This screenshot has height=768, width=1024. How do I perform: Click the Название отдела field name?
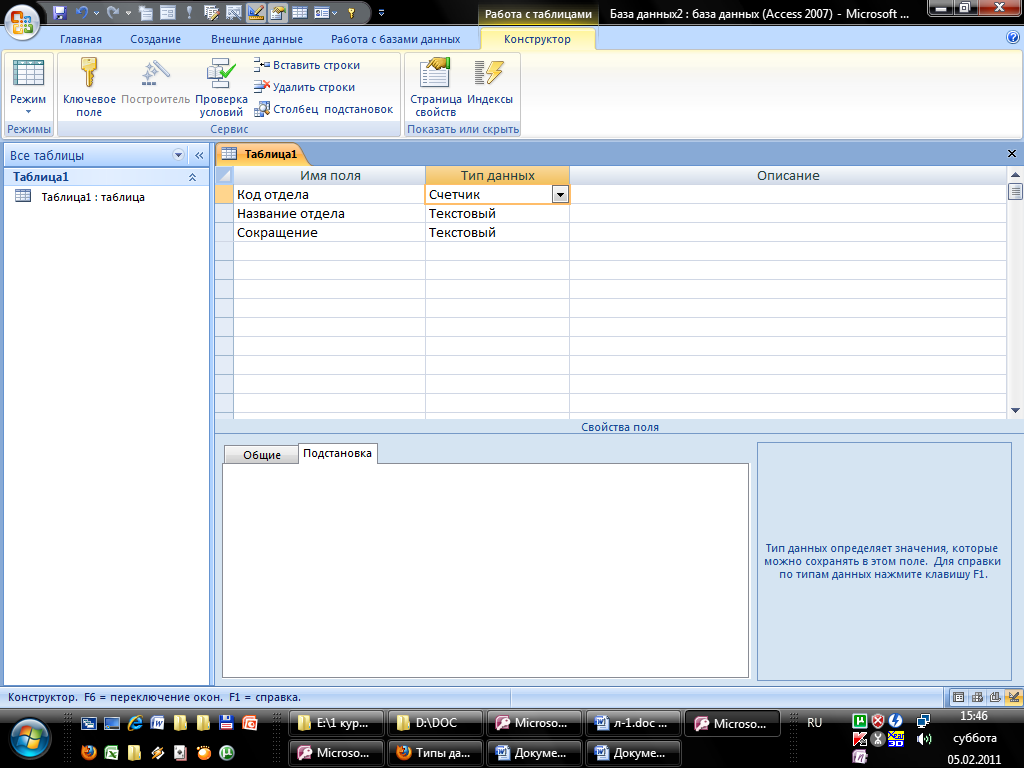point(330,214)
